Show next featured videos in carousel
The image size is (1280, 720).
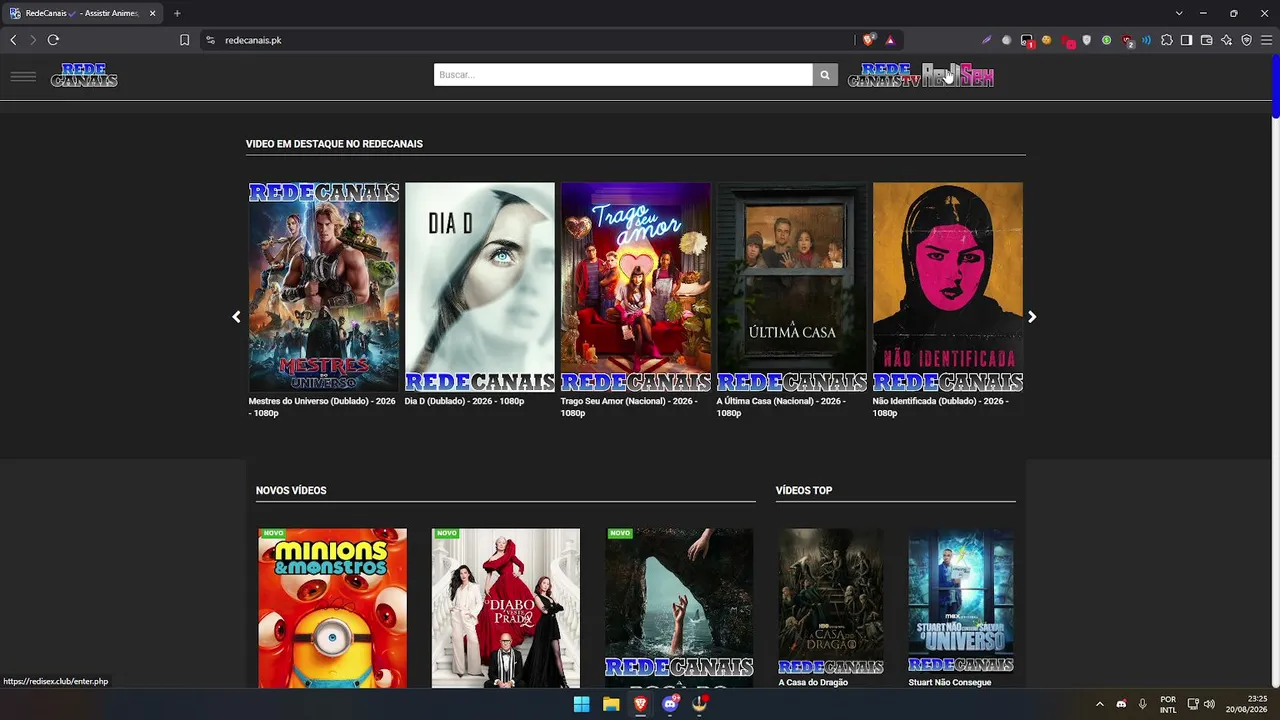click(1032, 317)
